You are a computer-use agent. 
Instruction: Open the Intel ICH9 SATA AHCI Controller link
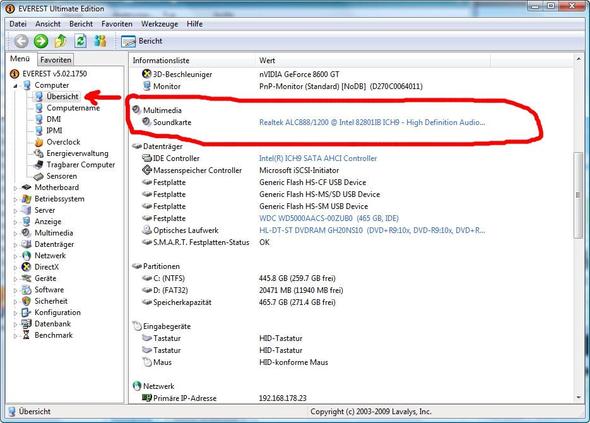click(318, 158)
